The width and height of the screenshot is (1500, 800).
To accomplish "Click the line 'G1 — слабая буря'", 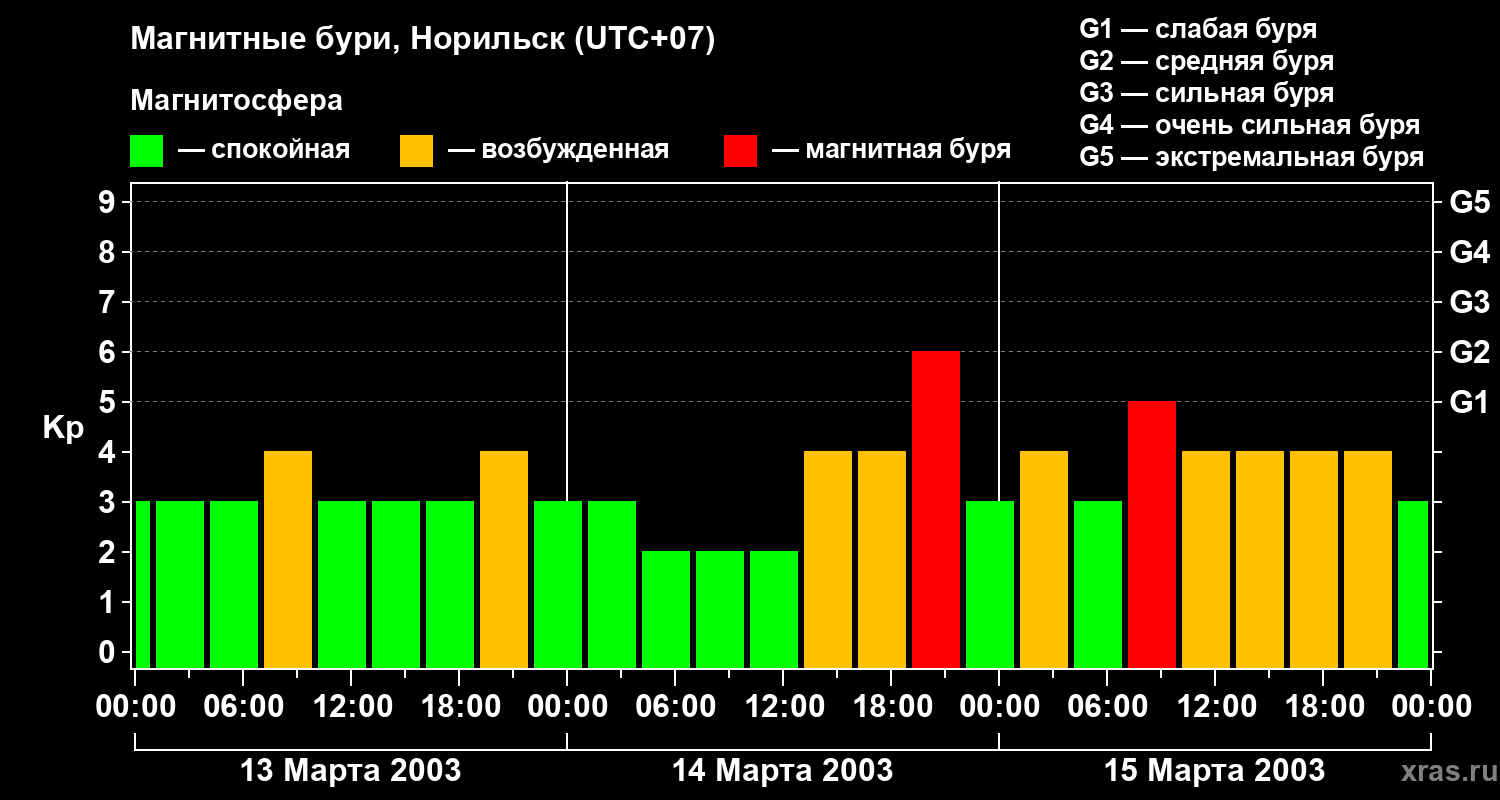I will (1198, 29).
